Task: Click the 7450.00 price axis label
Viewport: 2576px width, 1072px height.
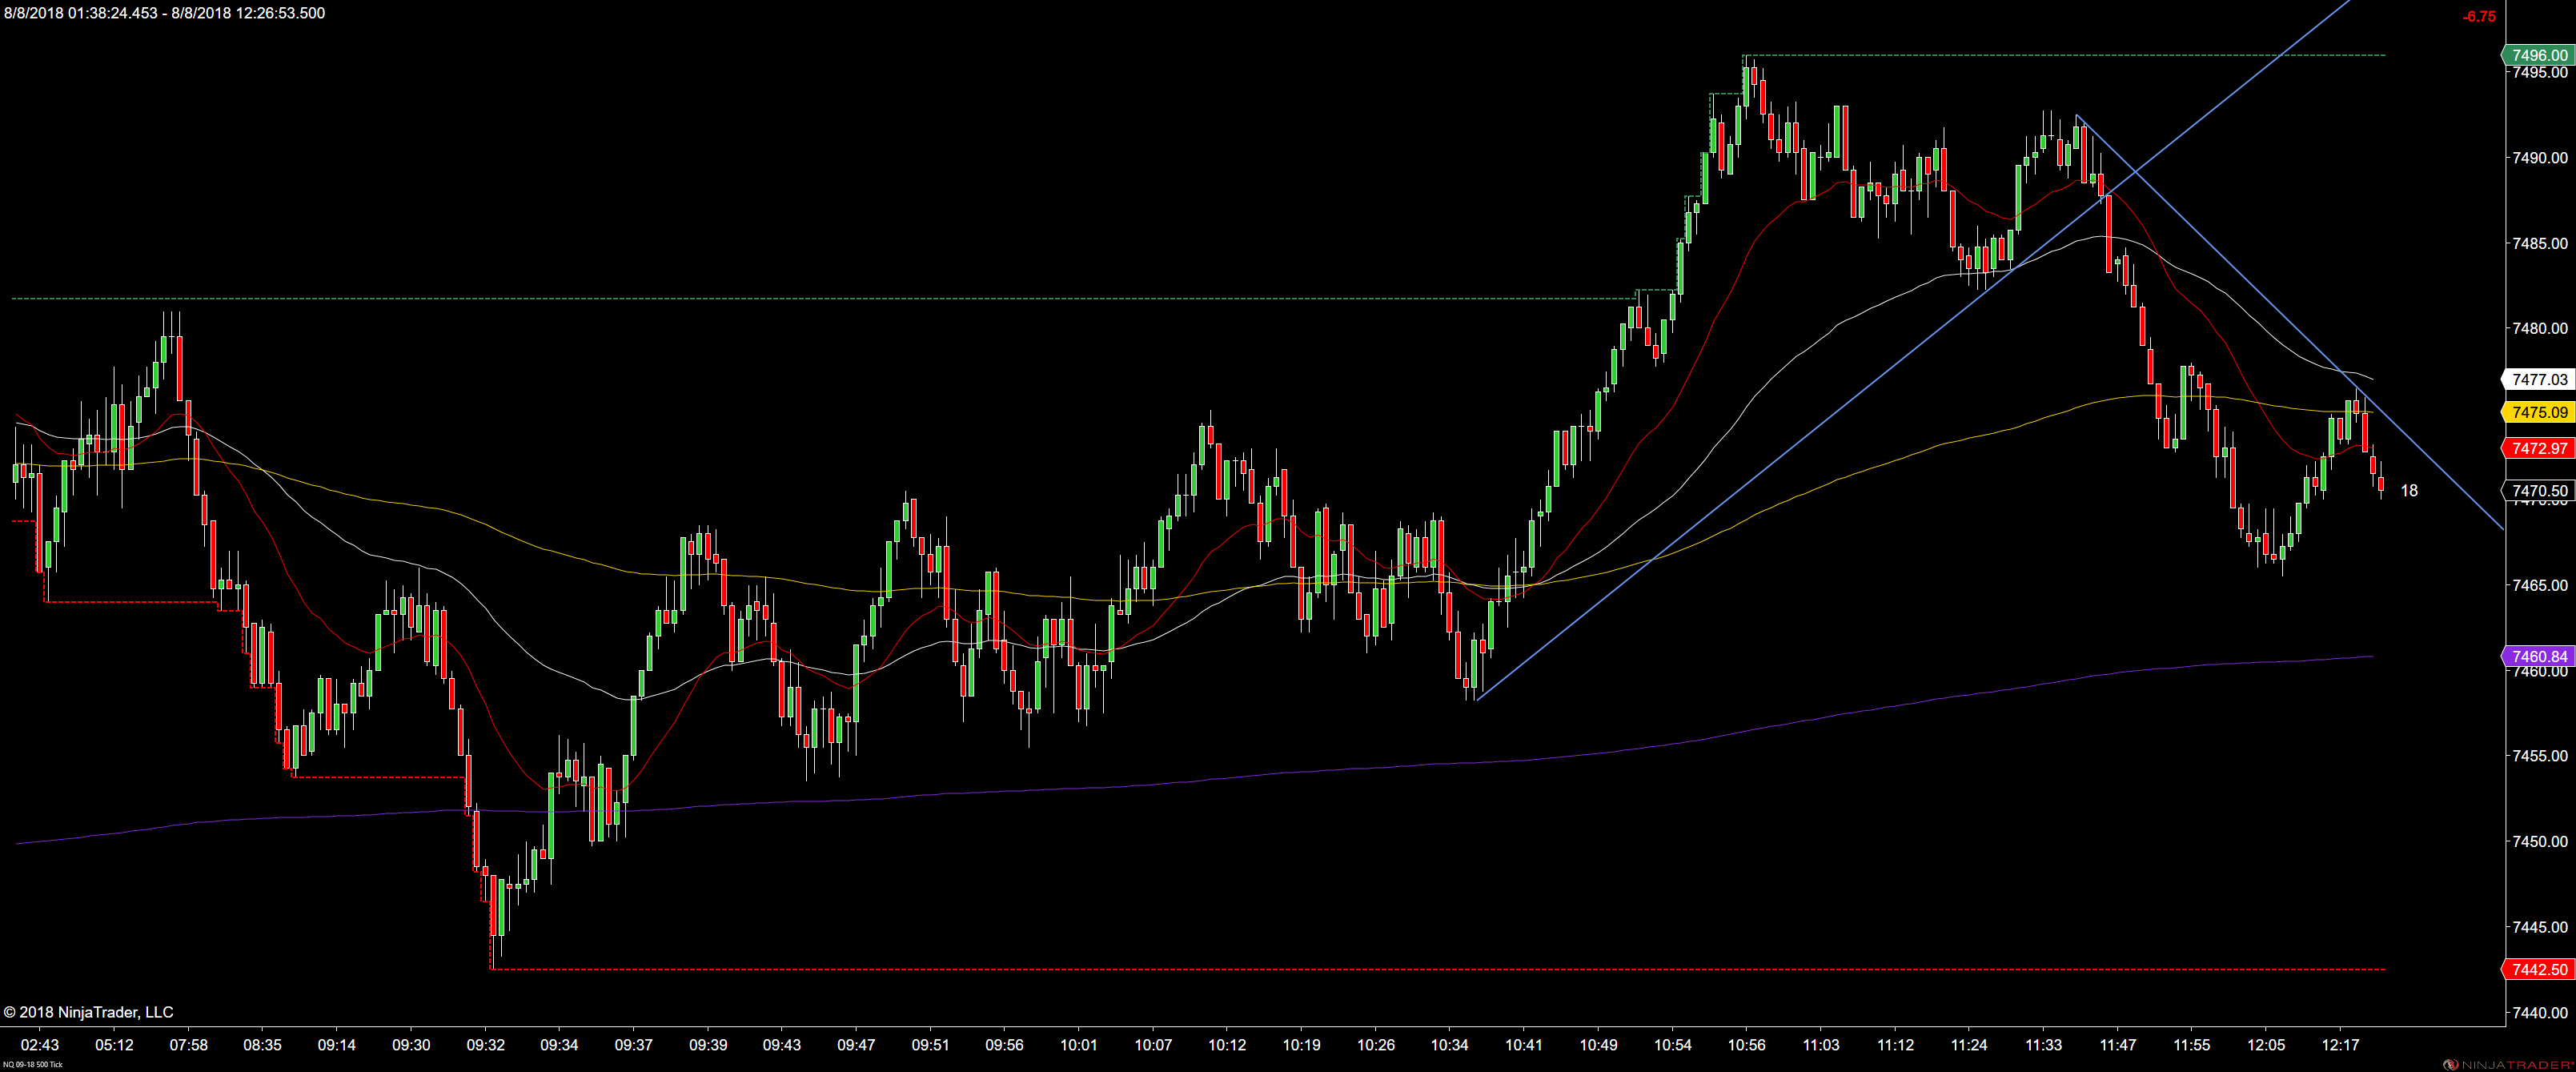Action: coord(2540,842)
